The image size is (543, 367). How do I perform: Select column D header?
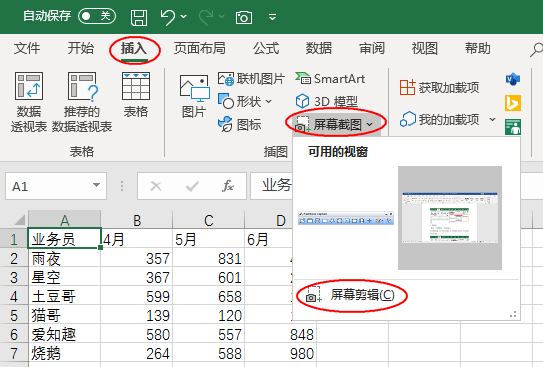(x=269, y=220)
